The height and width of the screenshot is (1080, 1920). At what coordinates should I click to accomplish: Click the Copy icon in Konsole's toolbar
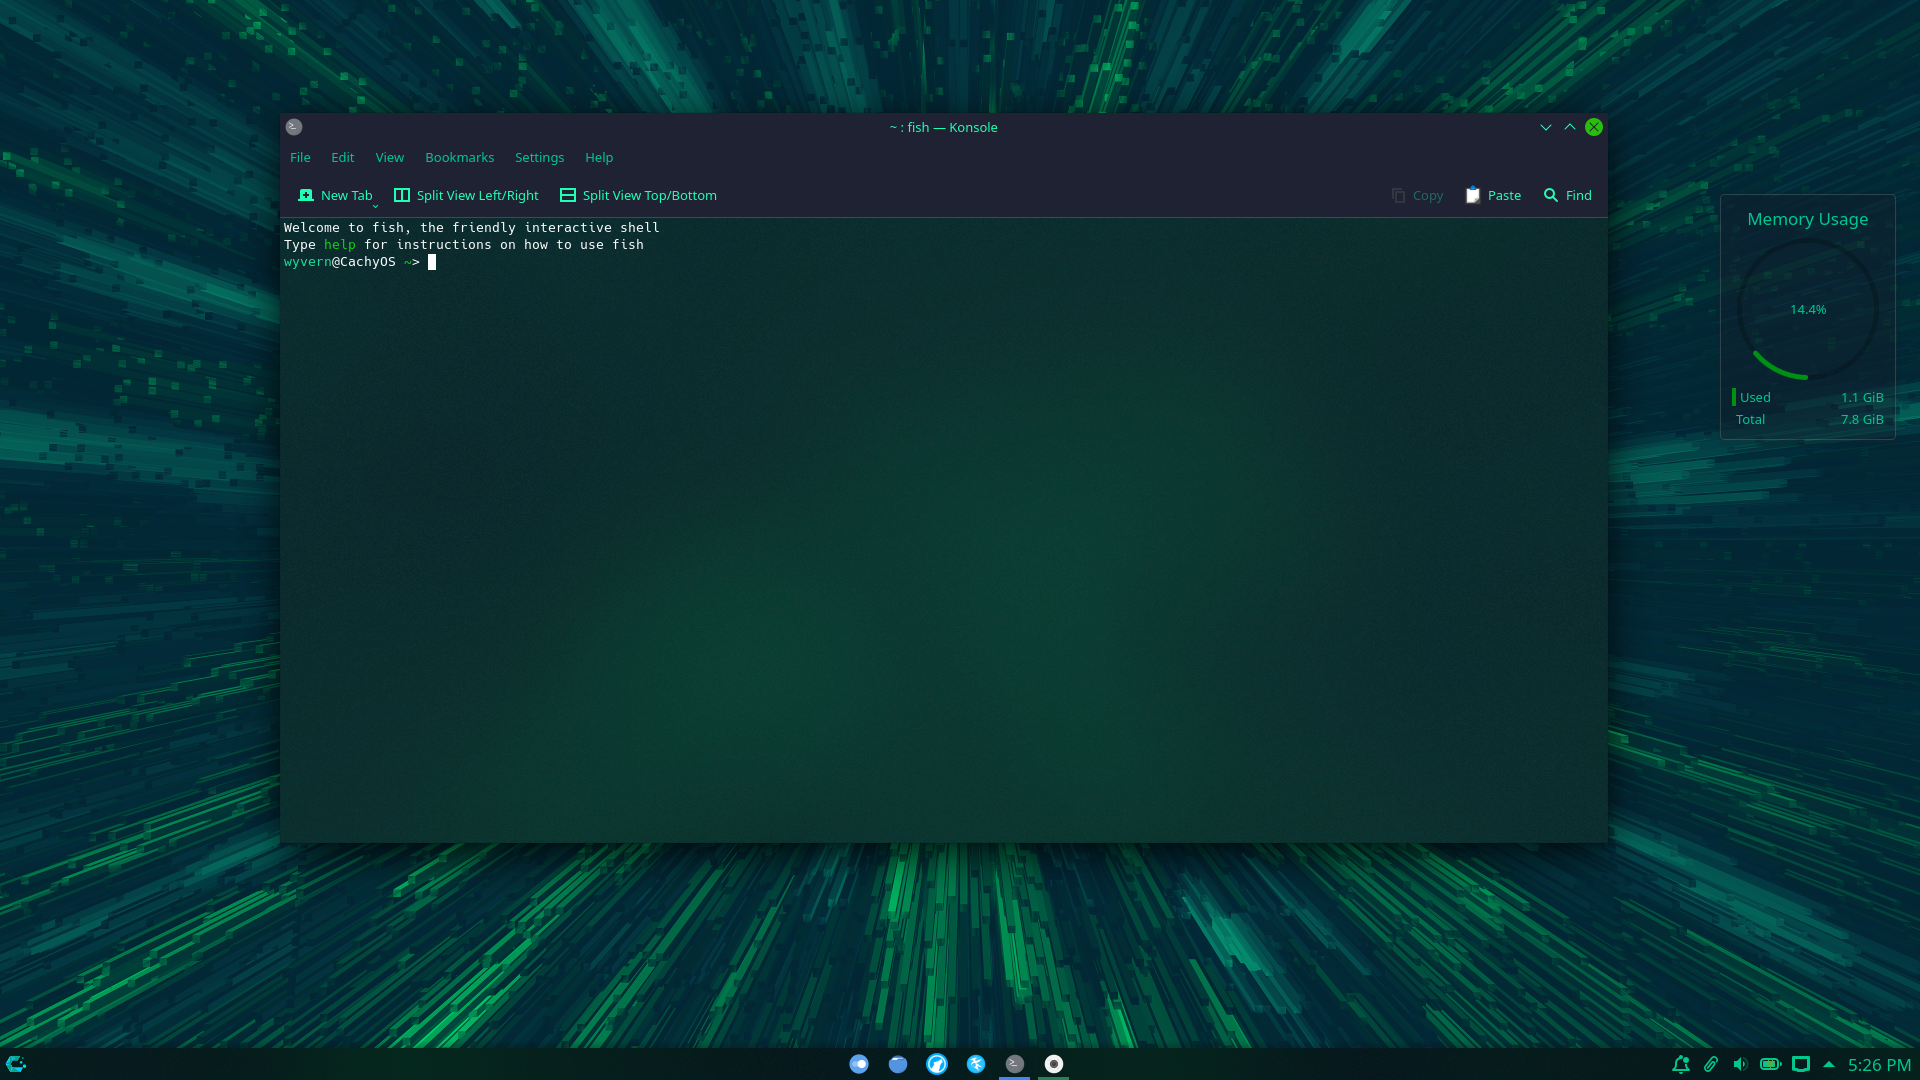coord(1398,195)
